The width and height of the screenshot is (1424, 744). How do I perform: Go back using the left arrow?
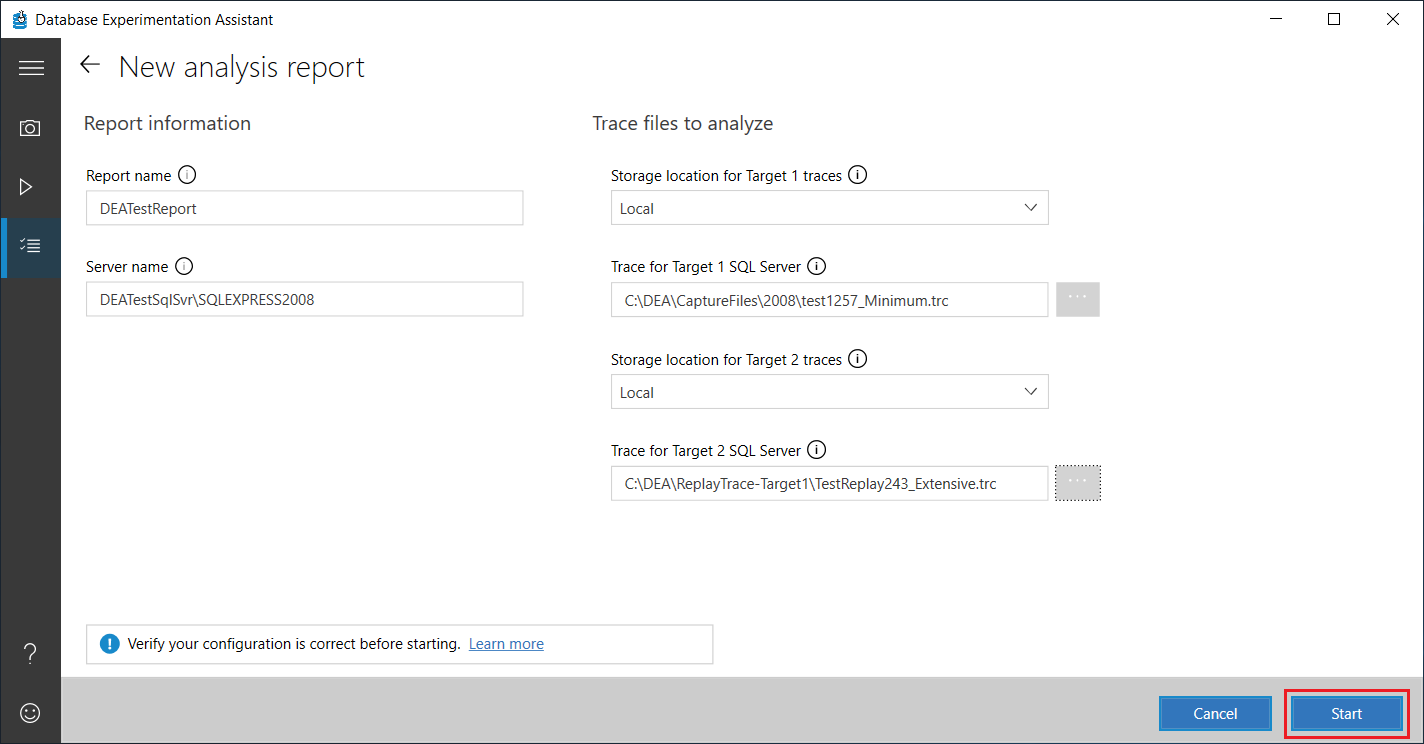pyautogui.click(x=90, y=65)
